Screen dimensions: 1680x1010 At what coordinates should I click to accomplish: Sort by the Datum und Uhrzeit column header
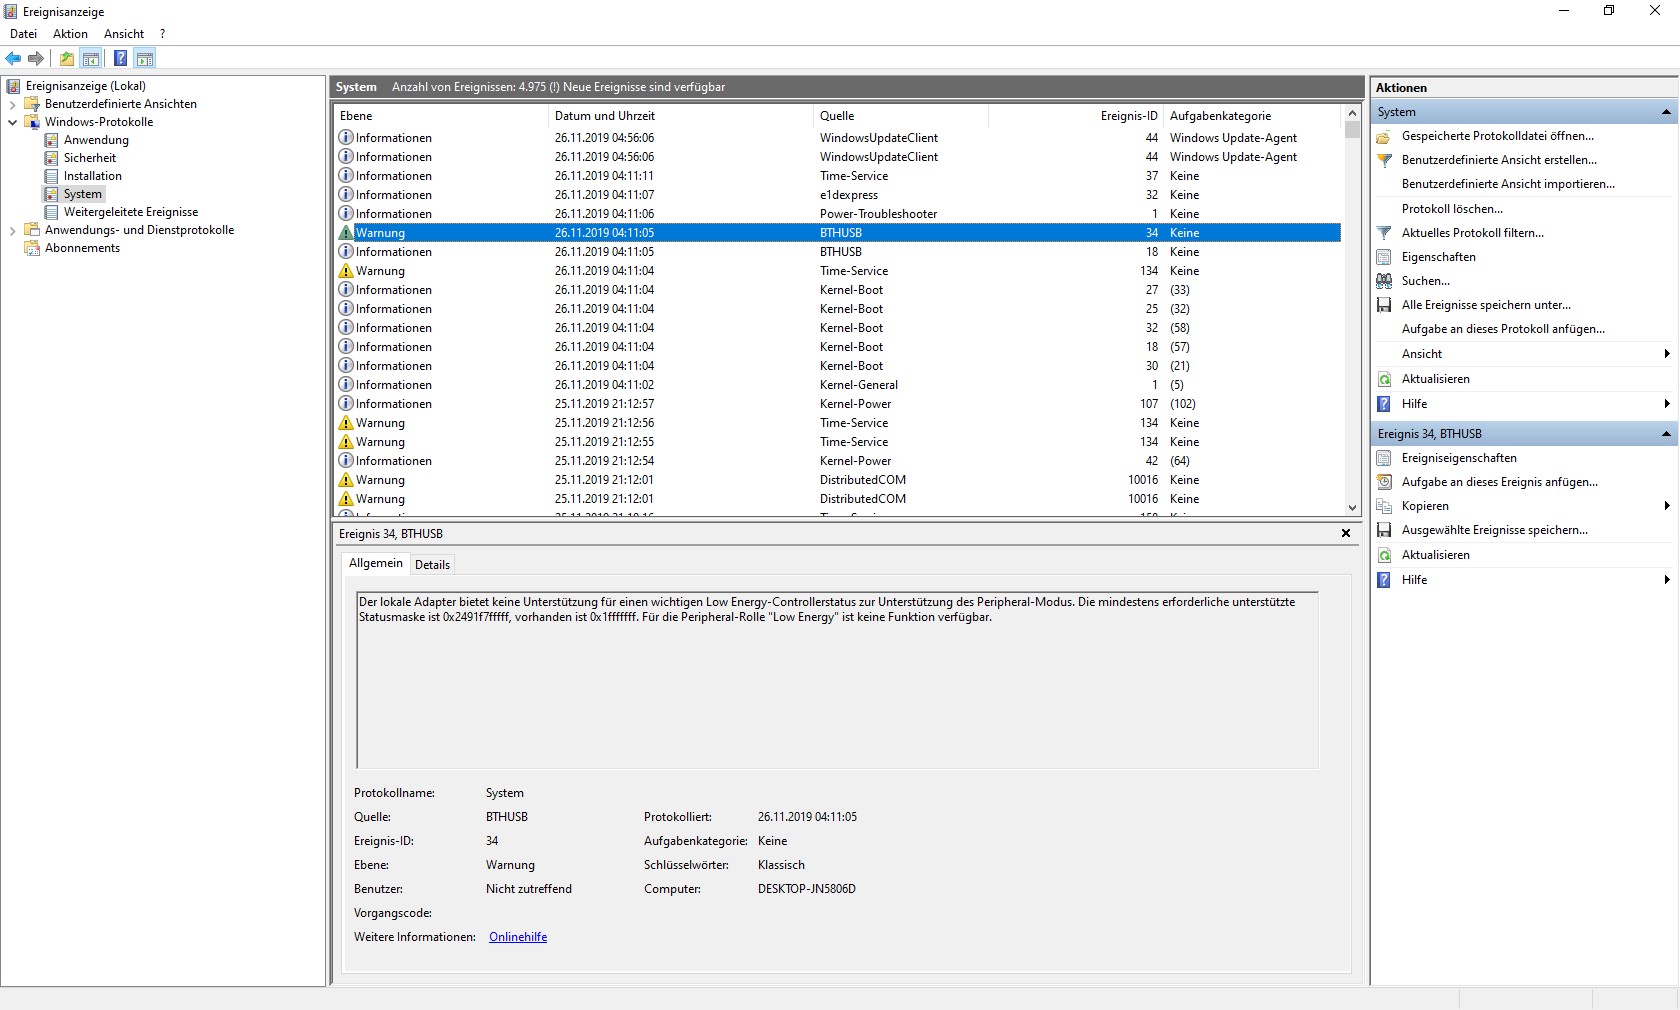[681, 116]
